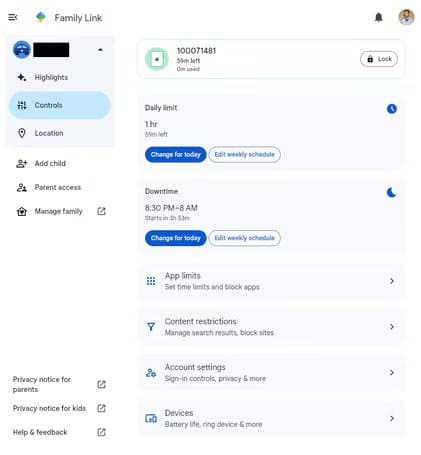
Task: Click the Manage family external link icon
Action: tap(101, 211)
